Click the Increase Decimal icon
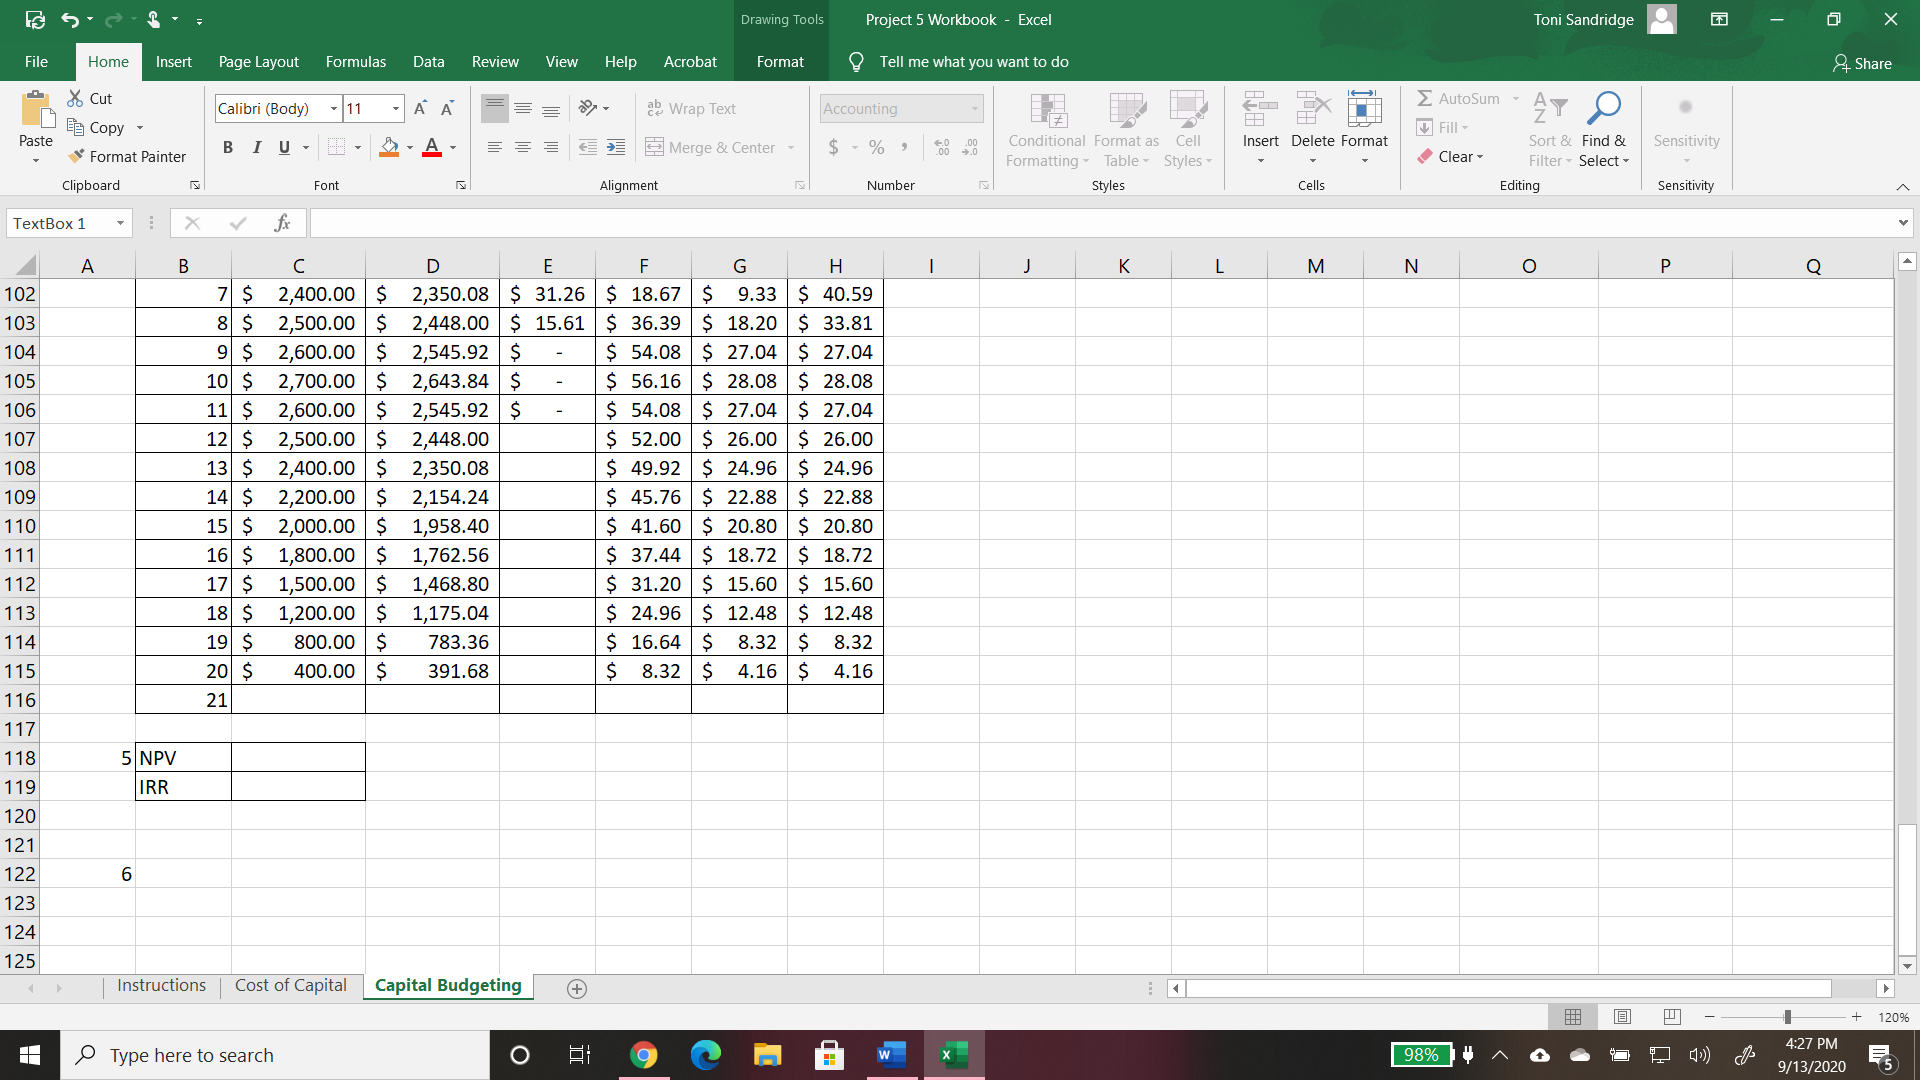Viewport: 1920px width, 1080px height. (941, 147)
